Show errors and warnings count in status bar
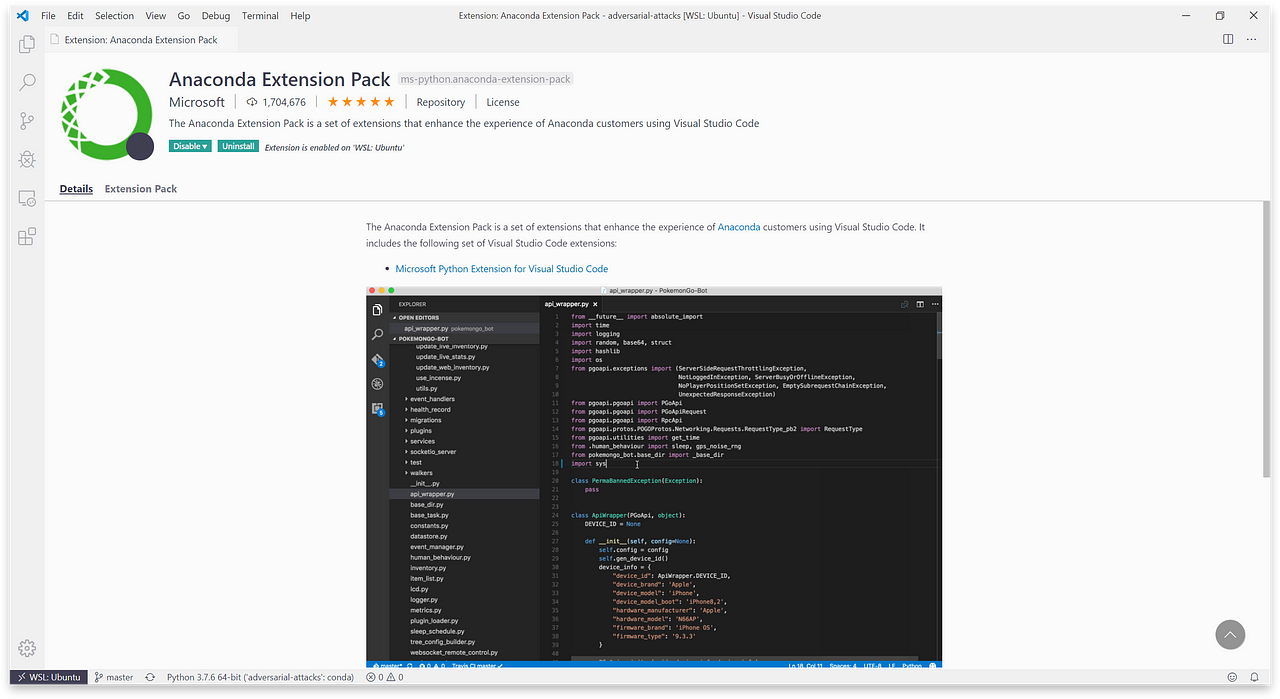The height and width of the screenshot is (699, 1280). point(385,677)
